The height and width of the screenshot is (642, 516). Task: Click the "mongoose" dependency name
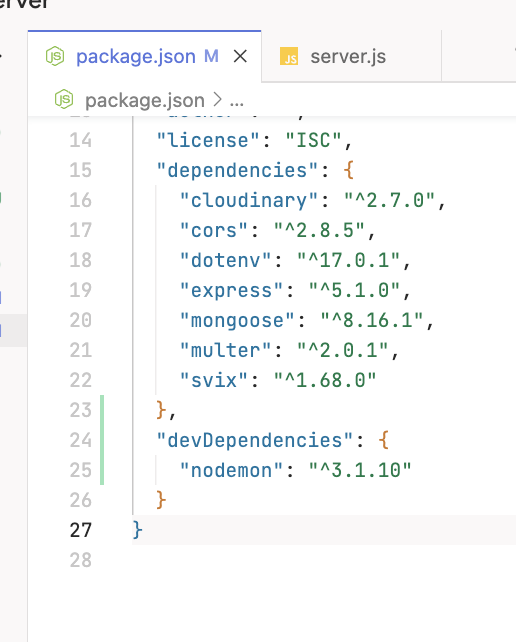tap(237, 321)
